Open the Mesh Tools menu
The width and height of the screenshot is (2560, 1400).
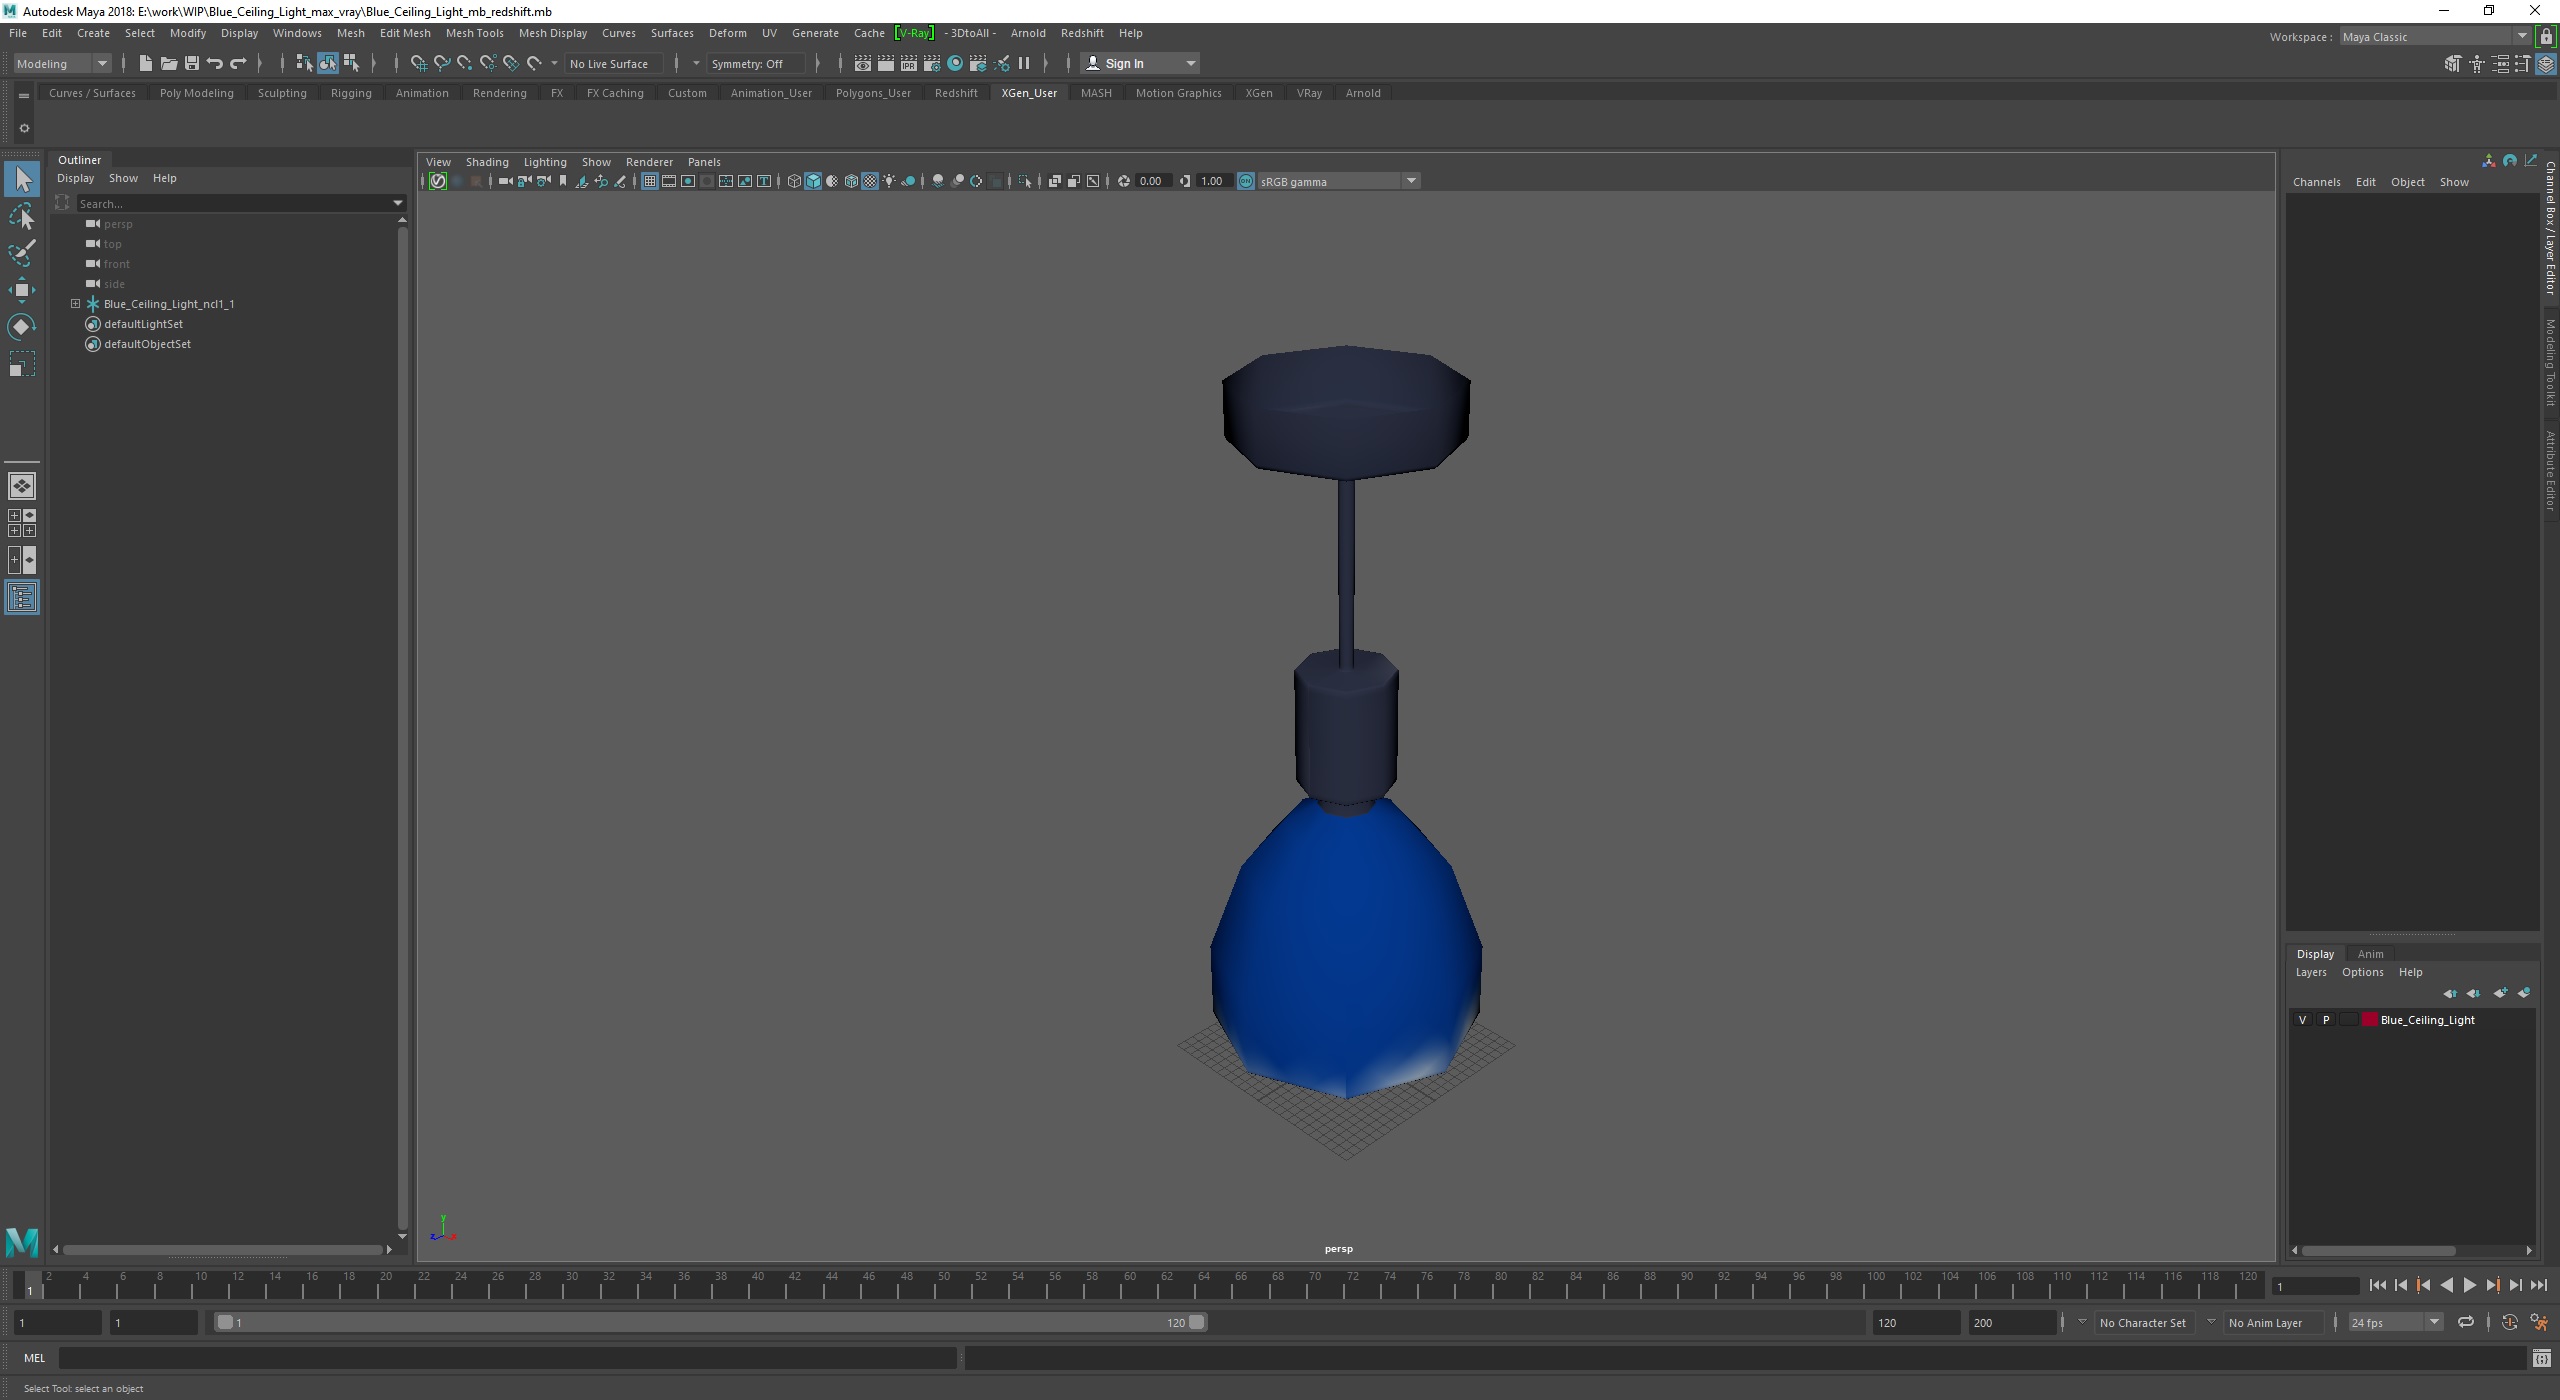tap(474, 33)
